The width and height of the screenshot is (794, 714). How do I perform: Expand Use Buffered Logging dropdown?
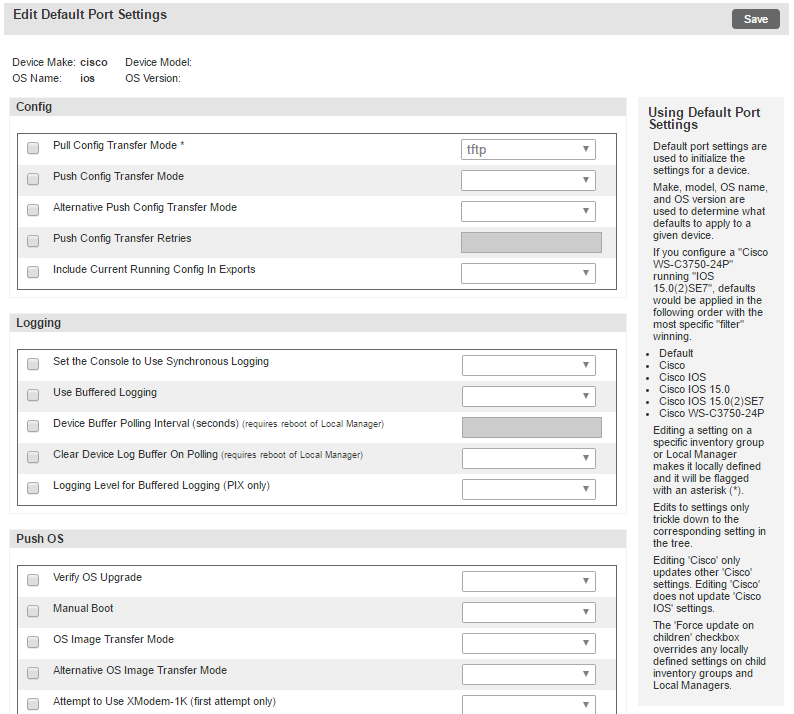tap(529, 396)
